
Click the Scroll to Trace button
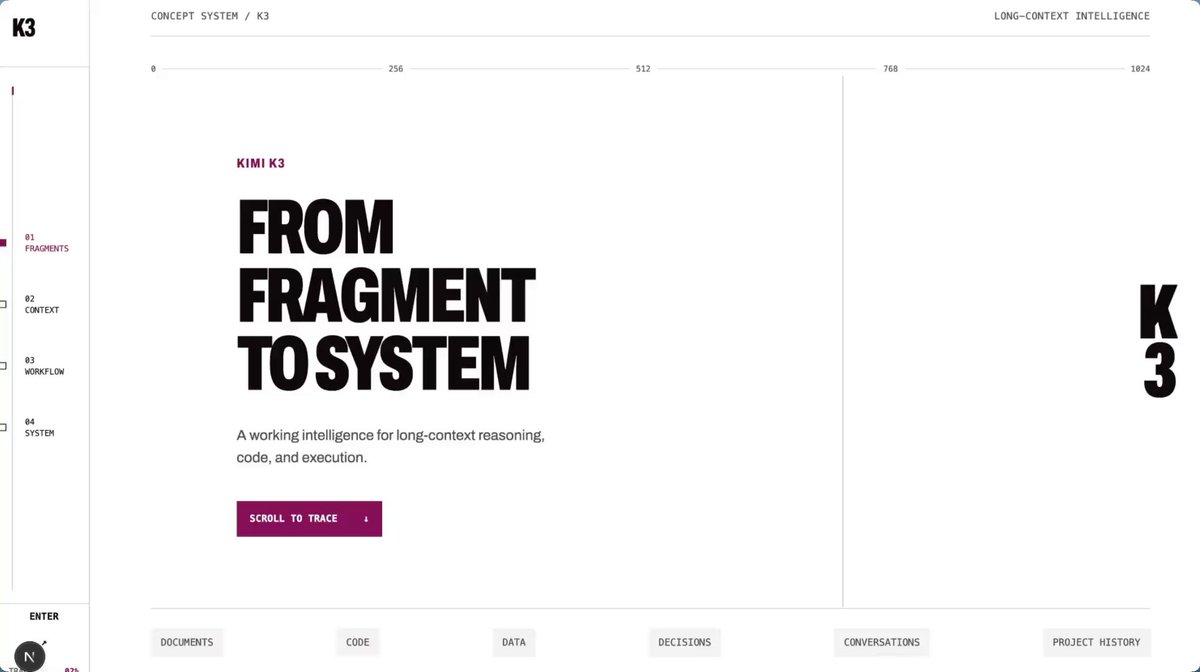click(309, 519)
